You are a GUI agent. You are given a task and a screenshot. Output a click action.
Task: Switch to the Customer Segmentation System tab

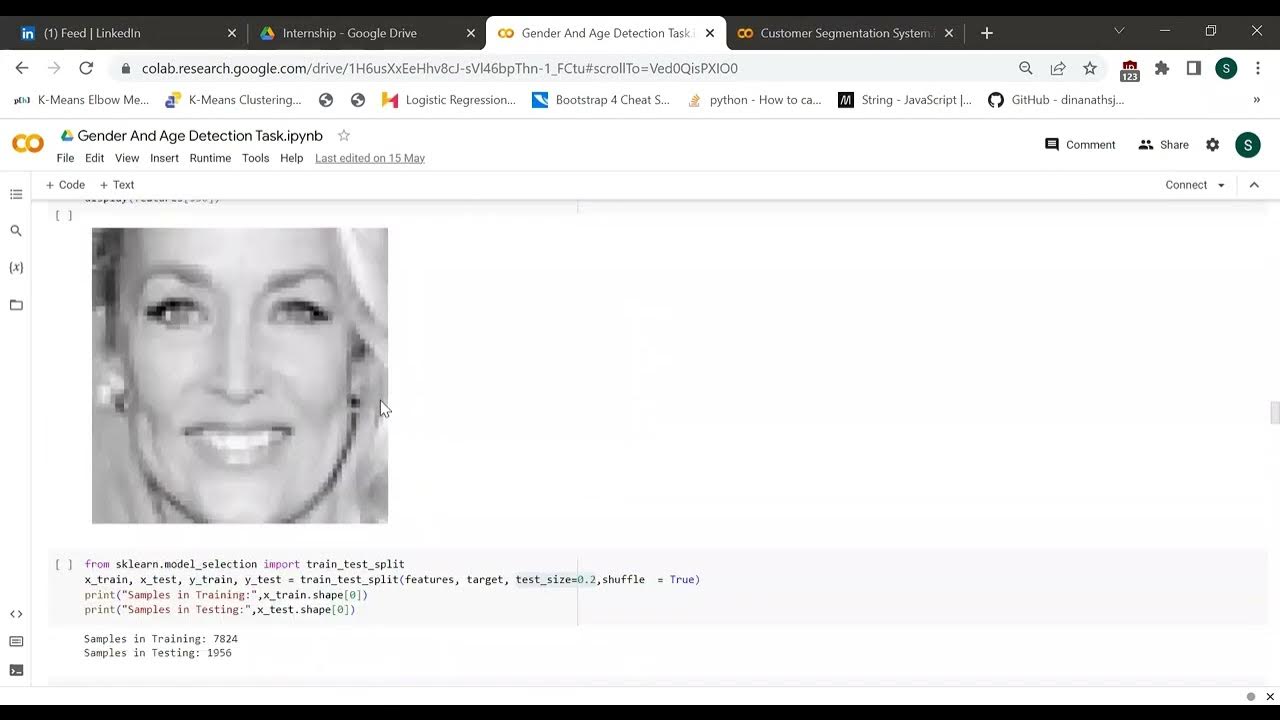pyautogui.click(x=845, y=33)
